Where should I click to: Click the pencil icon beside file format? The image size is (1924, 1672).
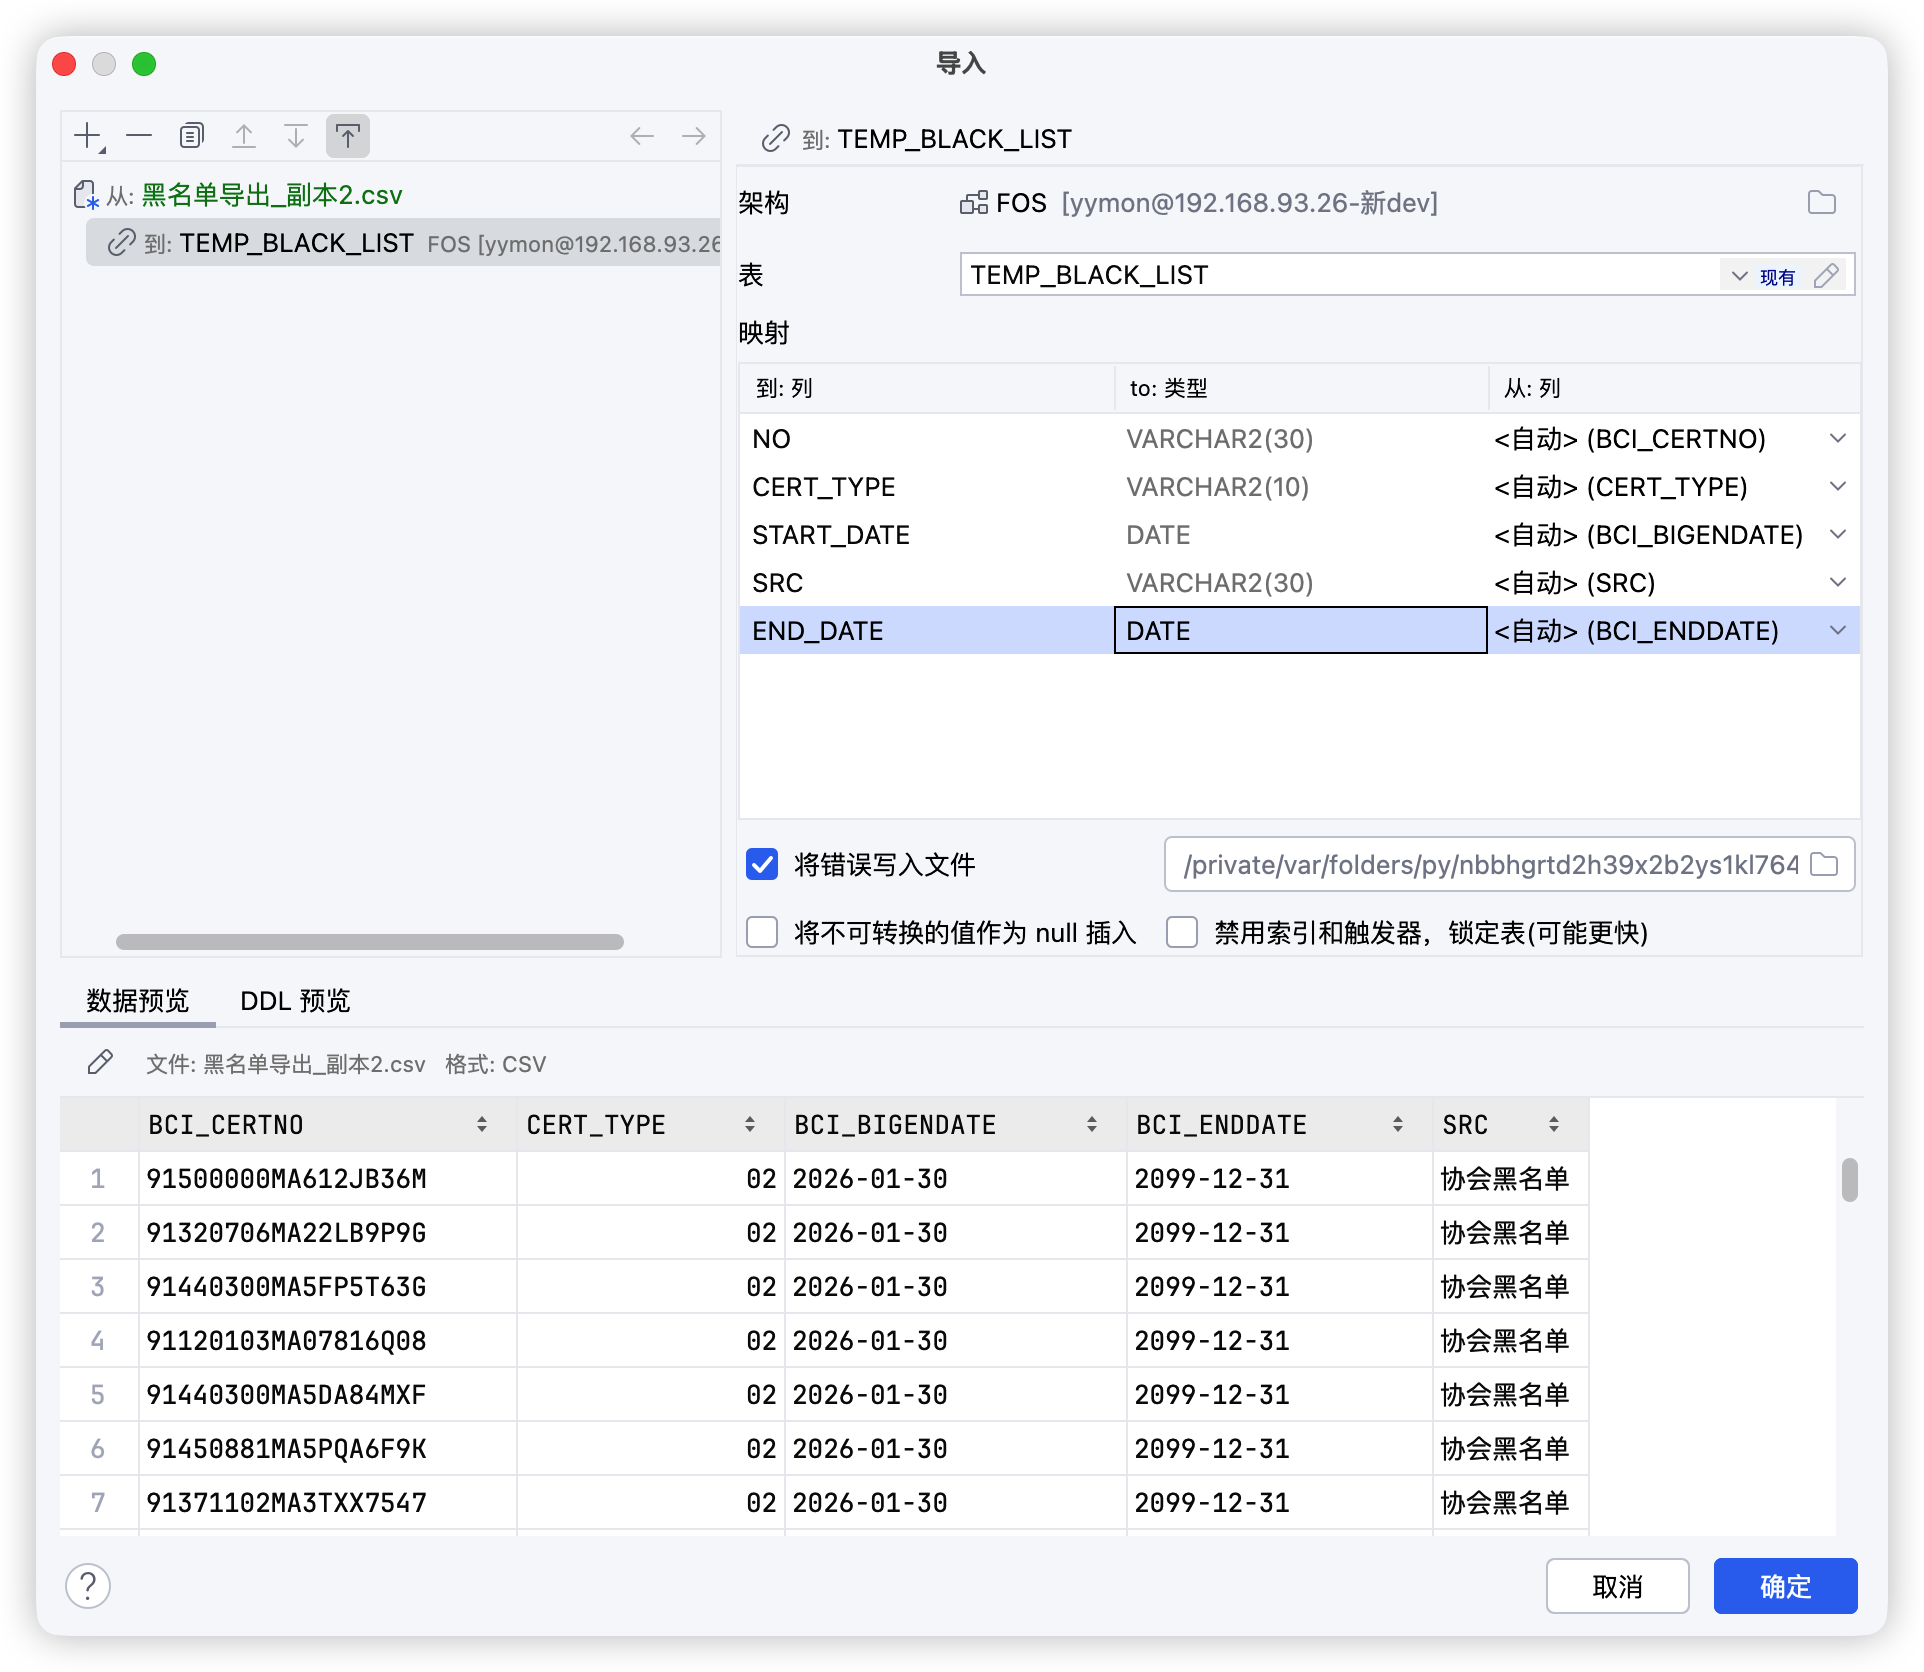[100, 1062]
